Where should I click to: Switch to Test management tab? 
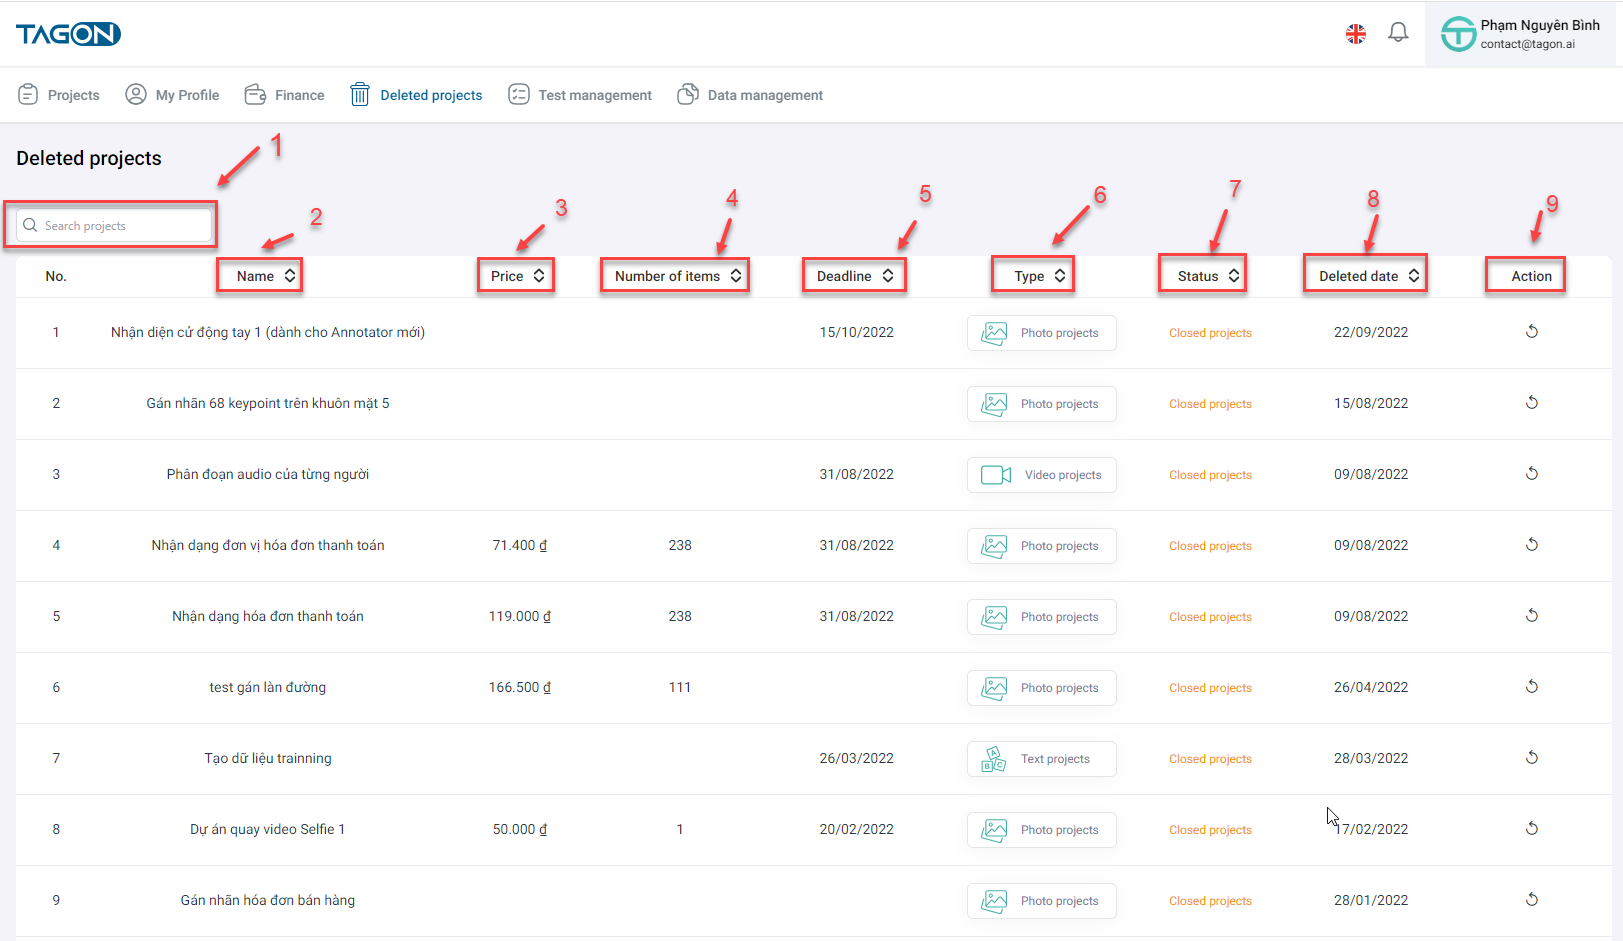tap(581, 95)
